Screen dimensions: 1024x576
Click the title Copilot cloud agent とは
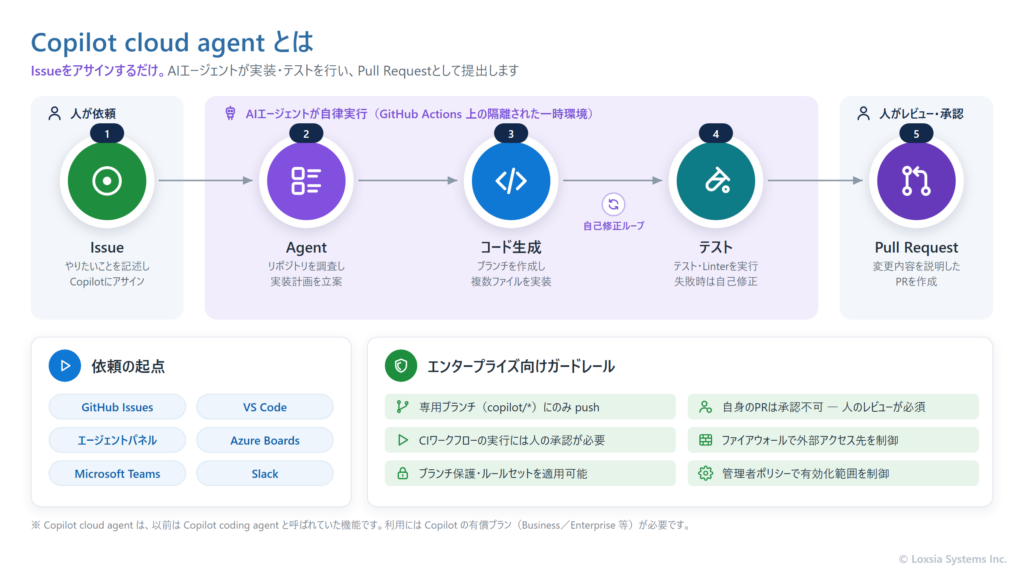coord(172,42)
